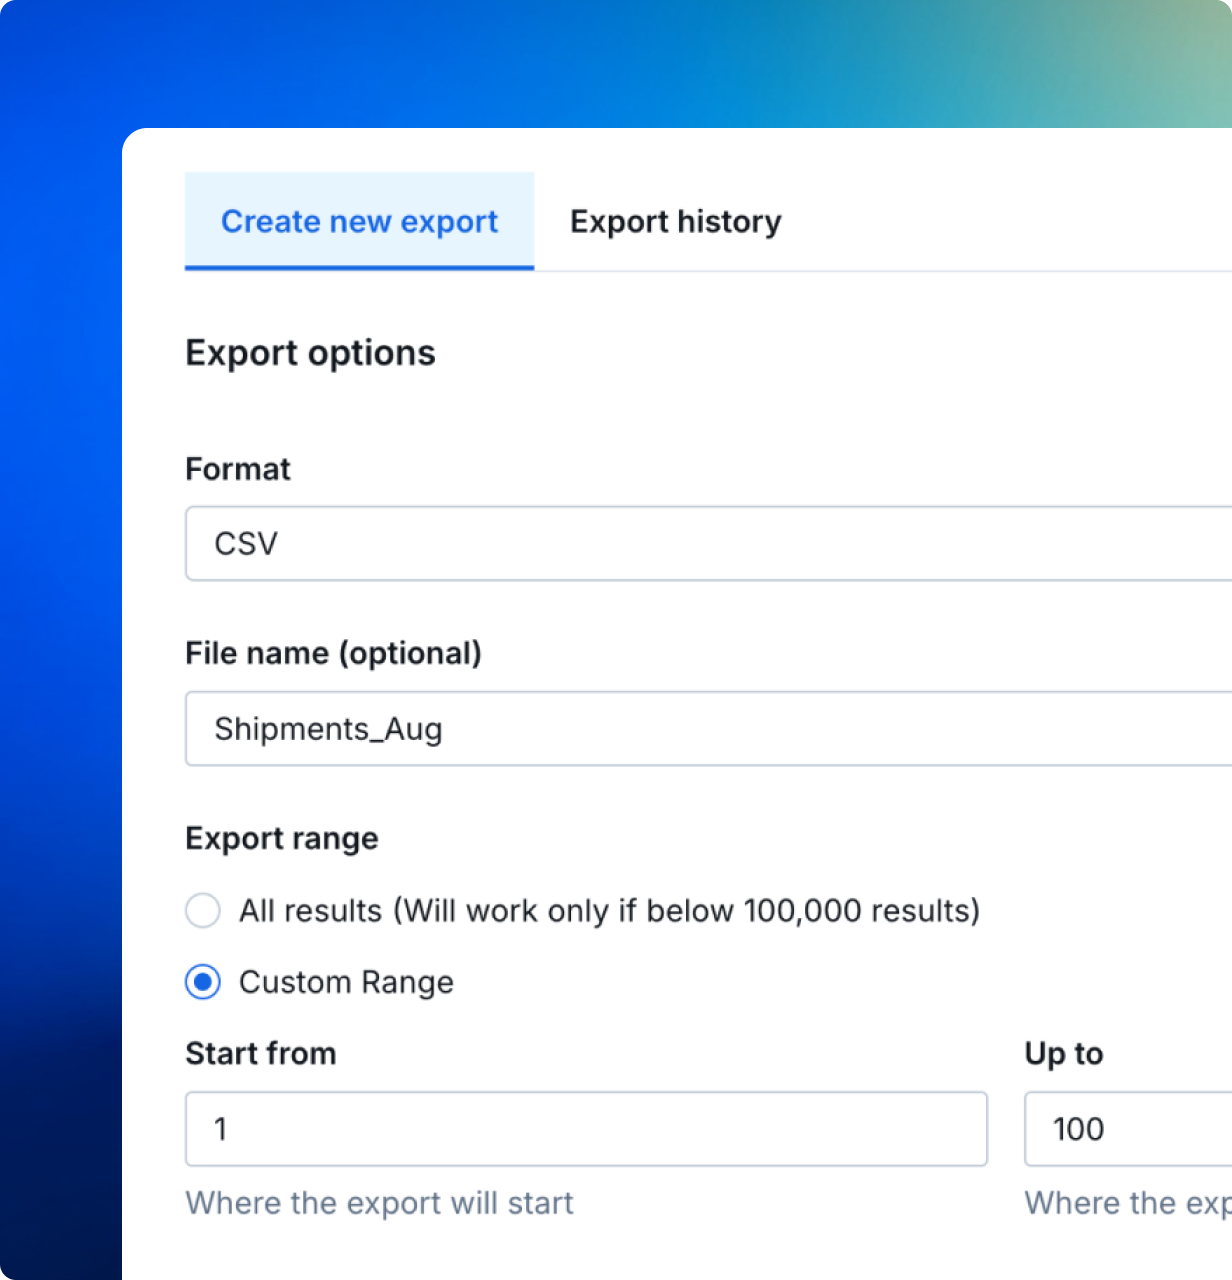
Task: Click the File name (optional) label
Action: coord(334,653)
